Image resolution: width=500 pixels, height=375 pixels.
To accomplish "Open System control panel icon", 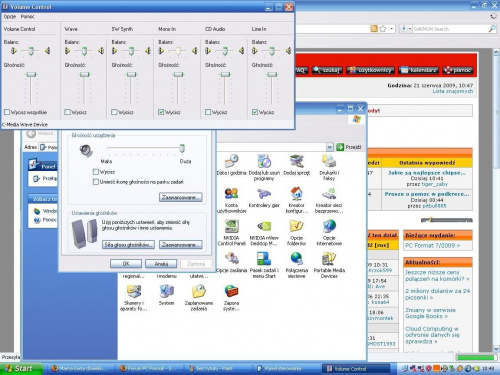I will 166,292.
